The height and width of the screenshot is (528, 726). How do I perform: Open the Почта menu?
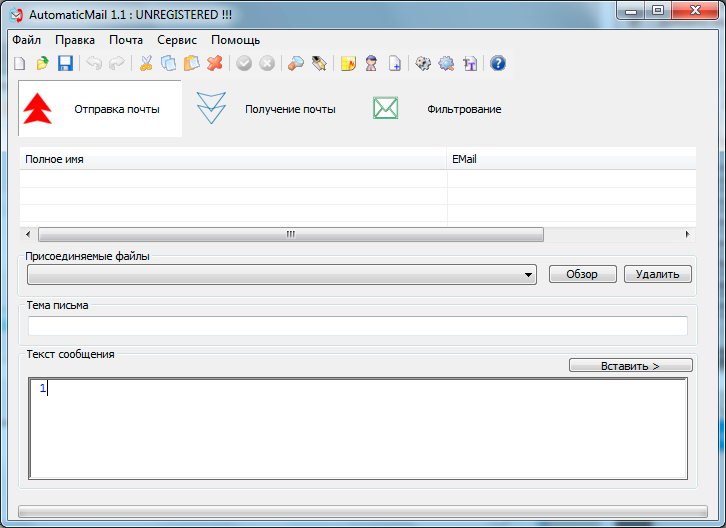pyautogui.click(x=126, y=40)
